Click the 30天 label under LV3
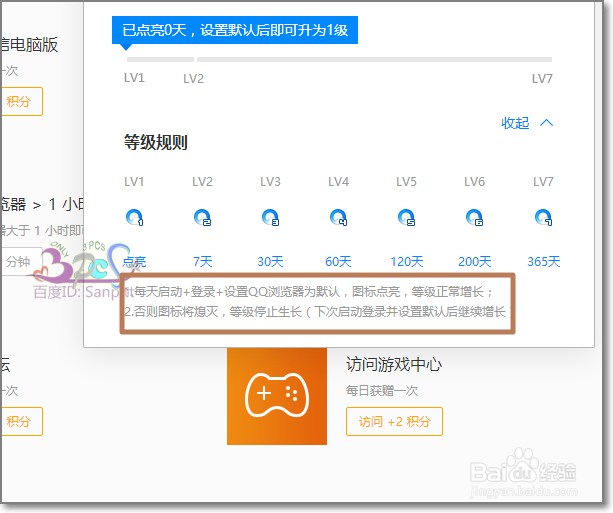The width and height of the screenshot is (613, 513). [x=271, y=262]
